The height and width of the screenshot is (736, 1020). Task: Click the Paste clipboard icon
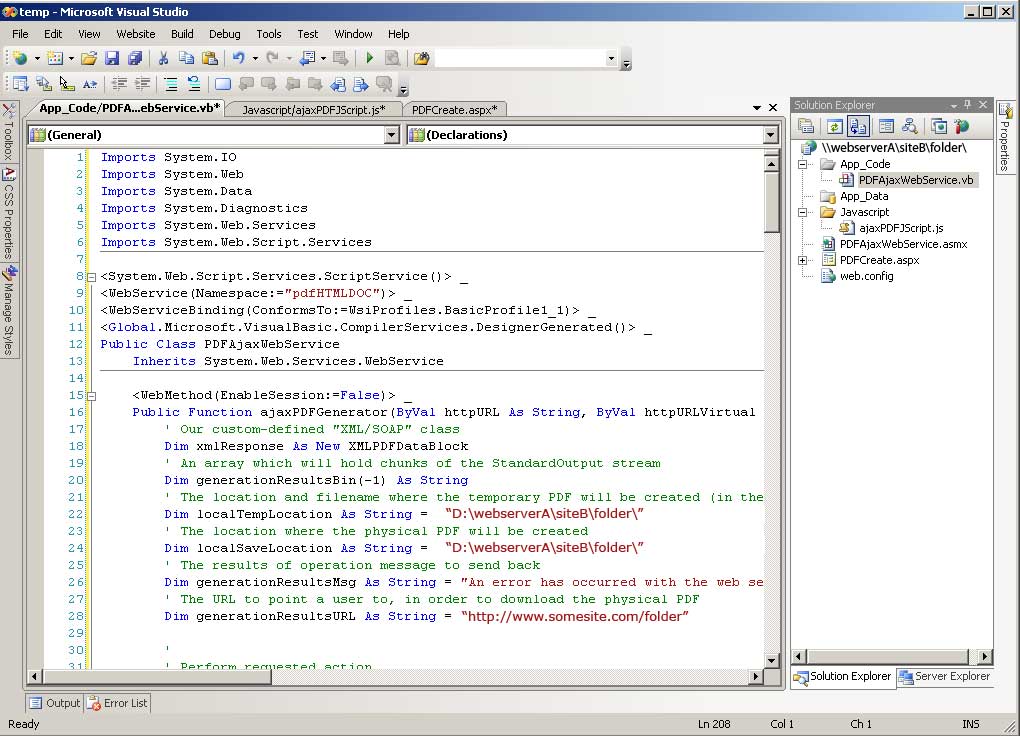(x=209, y=59)
